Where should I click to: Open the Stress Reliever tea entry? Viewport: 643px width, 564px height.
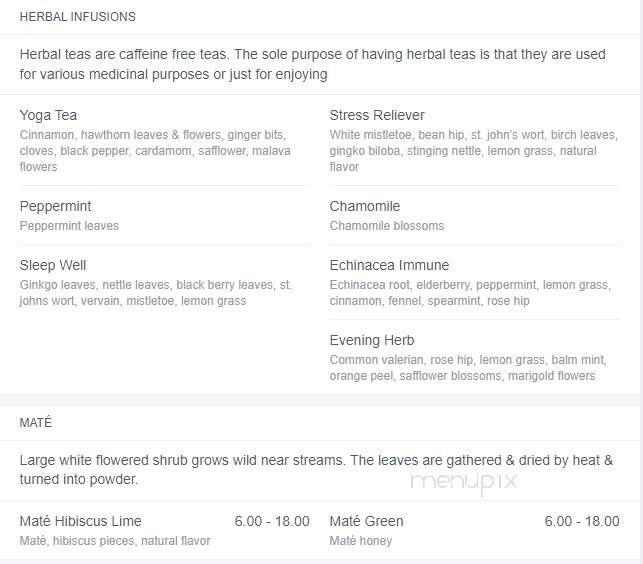(377, 115)
